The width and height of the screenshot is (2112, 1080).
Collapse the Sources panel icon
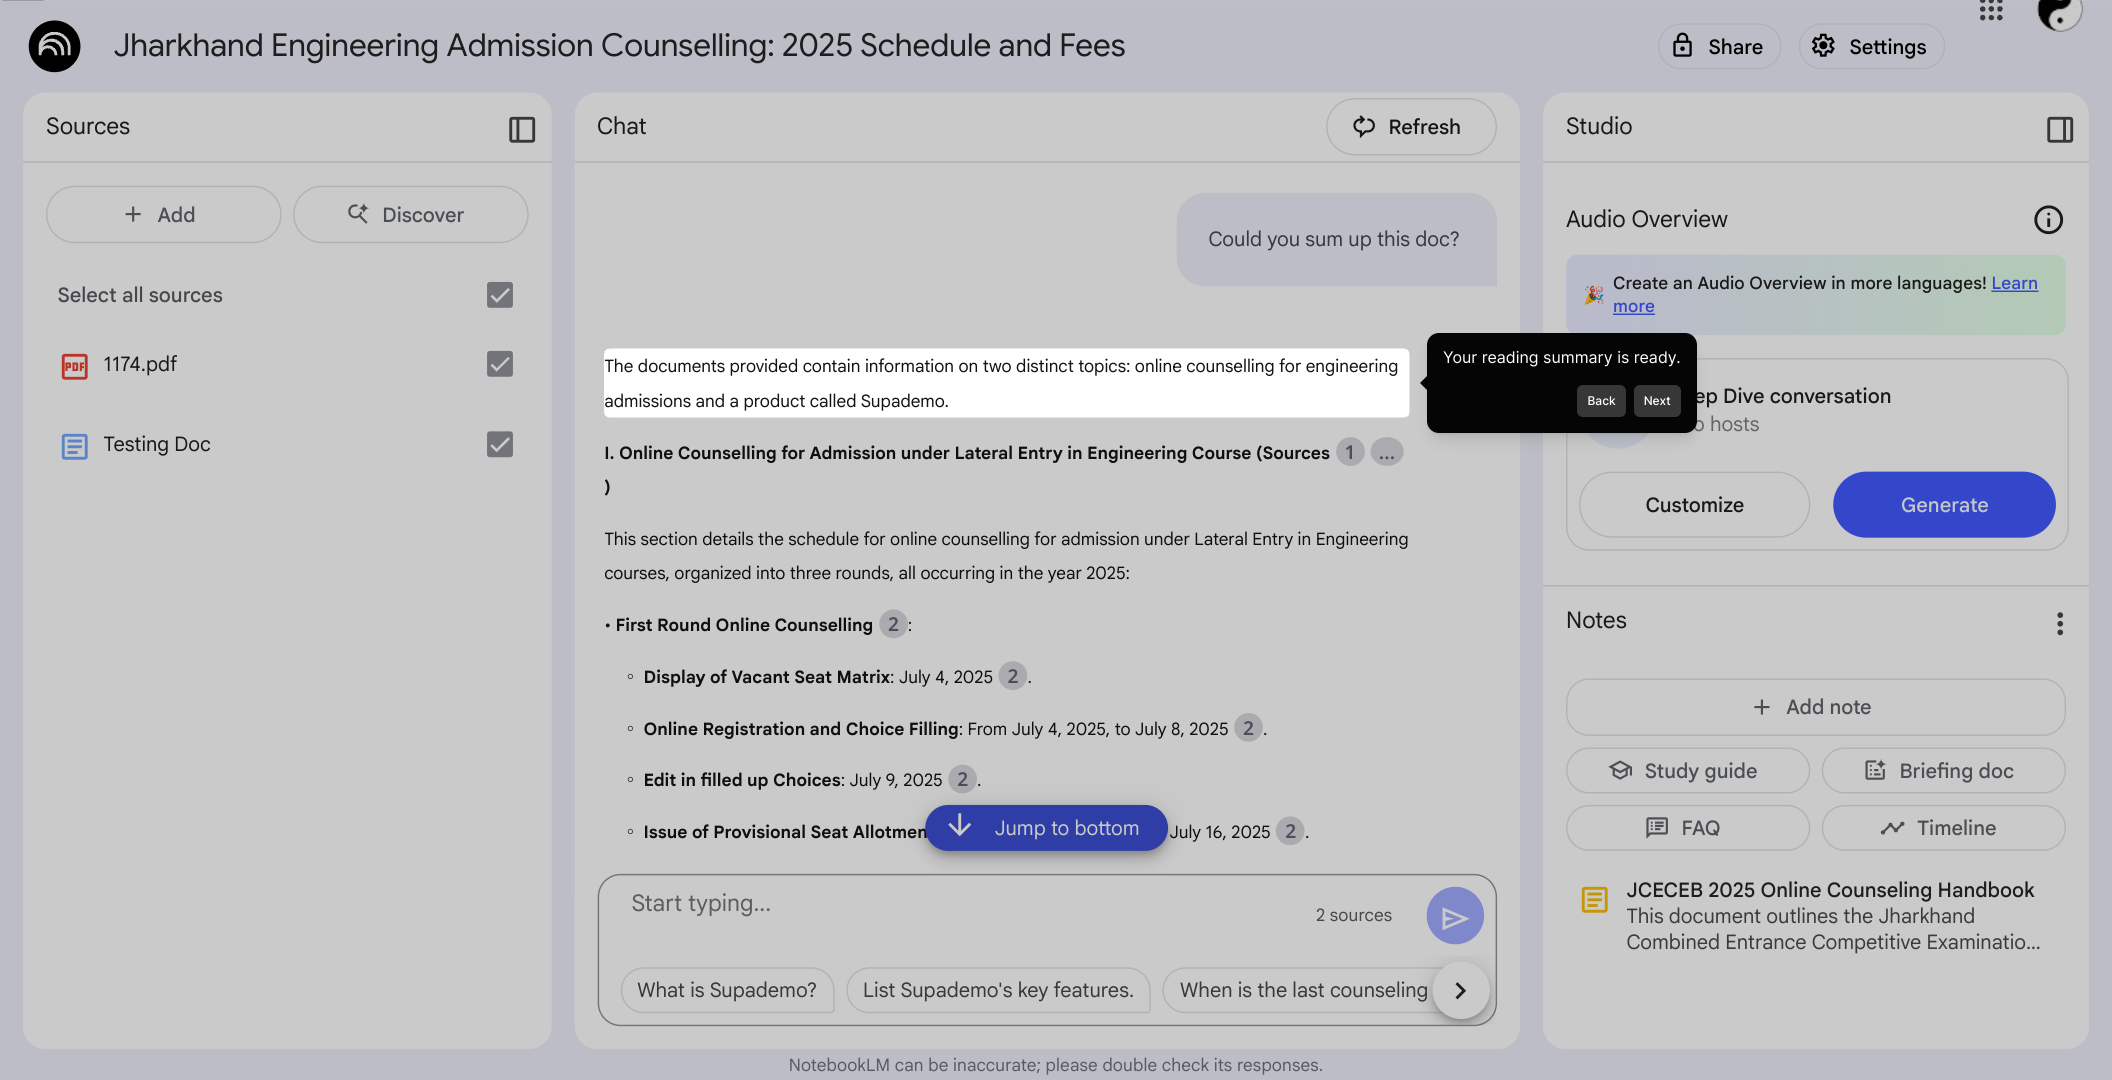click(522, 129)
